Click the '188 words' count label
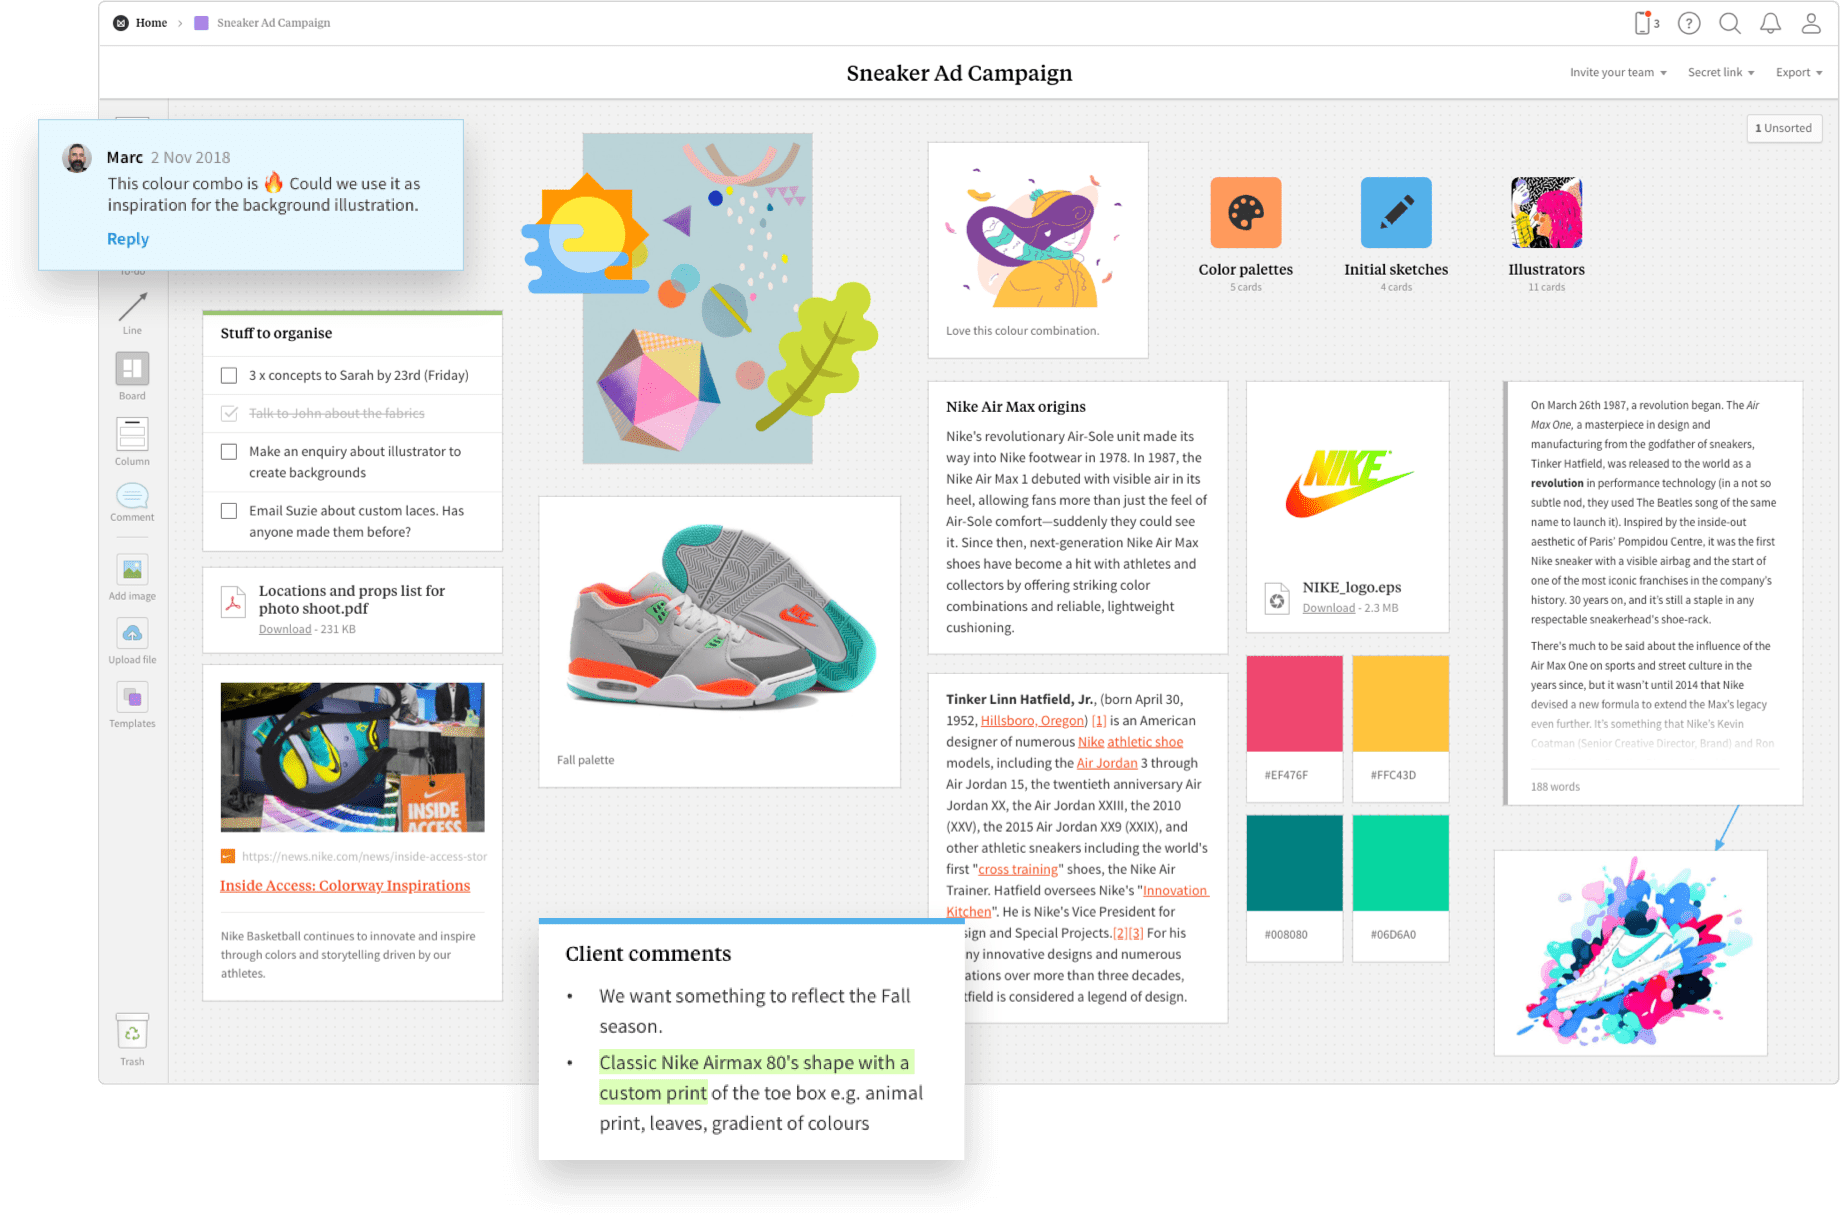 [1555, 787]
